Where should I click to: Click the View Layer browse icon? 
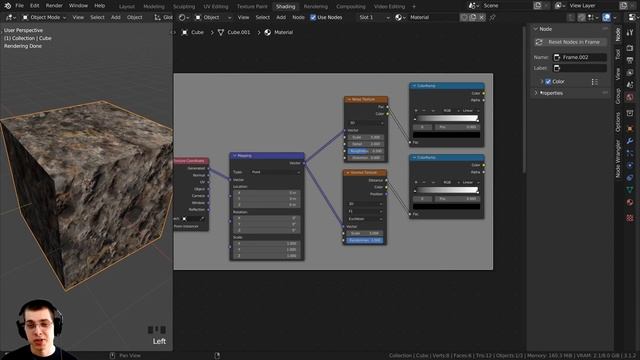(x=560, y=6)
